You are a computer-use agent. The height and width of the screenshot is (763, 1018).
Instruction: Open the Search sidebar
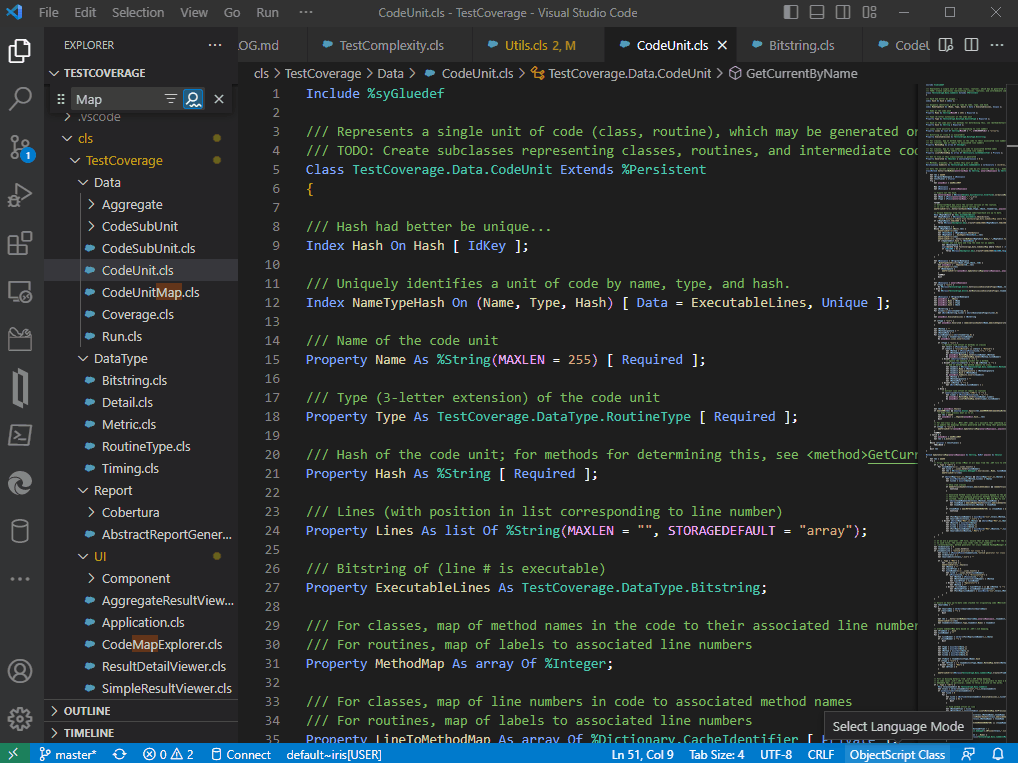[20, 99]
